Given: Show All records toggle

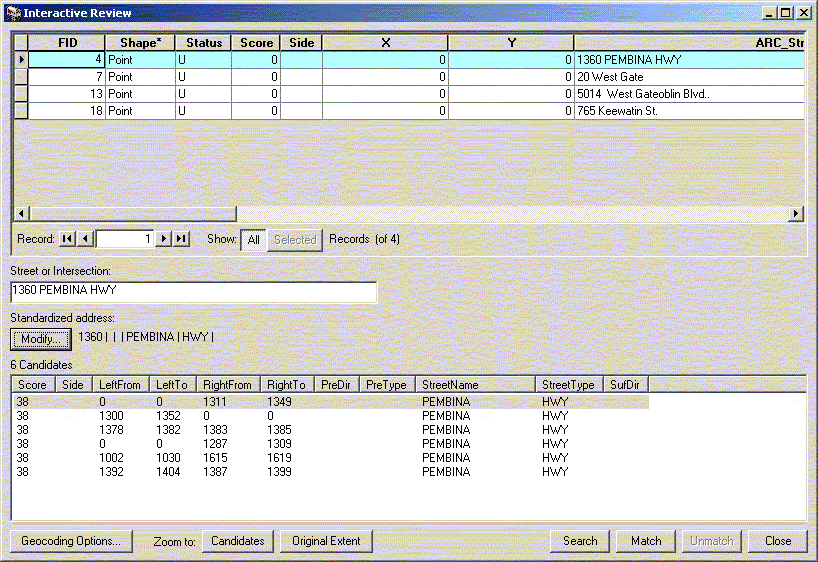Looking at the screenshot, I should click(x=253, y=239).
